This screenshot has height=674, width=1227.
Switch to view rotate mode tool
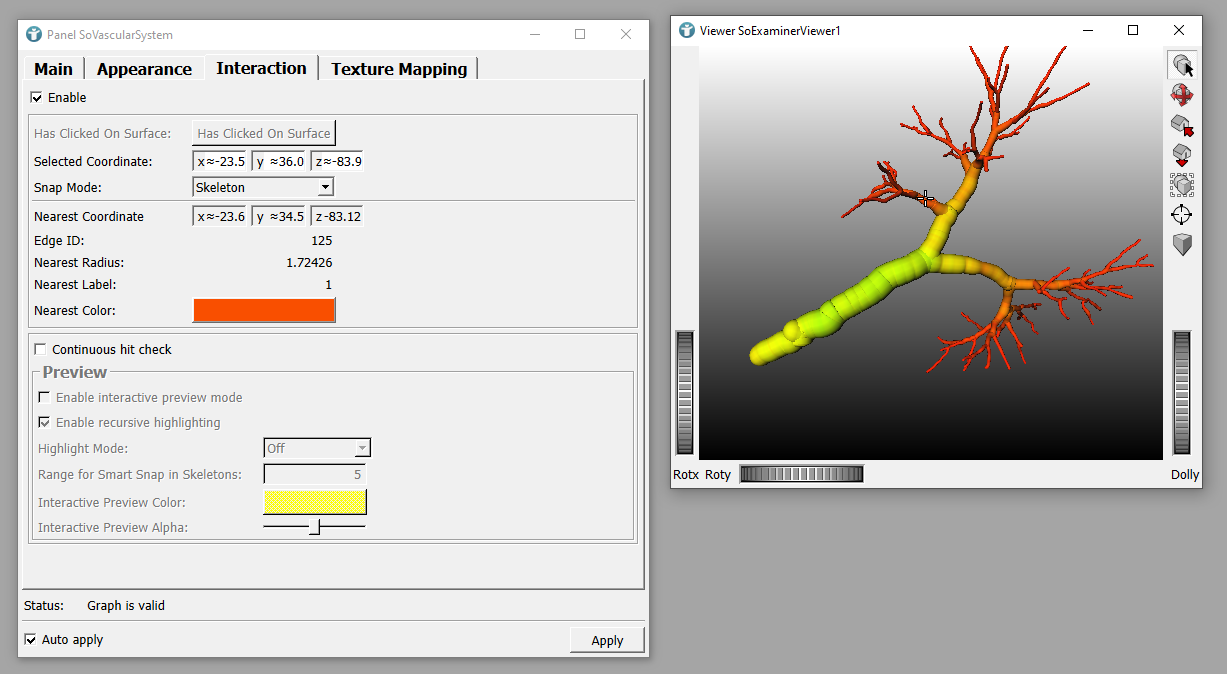tap(1182, 96)
